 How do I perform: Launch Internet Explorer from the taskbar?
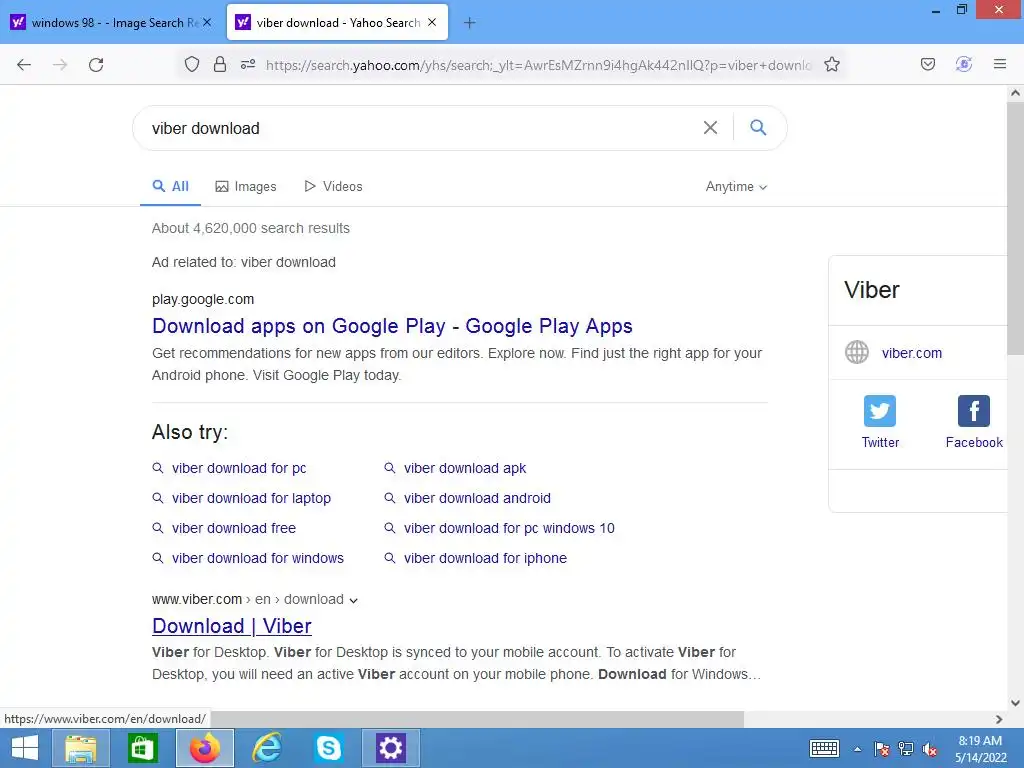pyautogui.click(x=266, y=748)
